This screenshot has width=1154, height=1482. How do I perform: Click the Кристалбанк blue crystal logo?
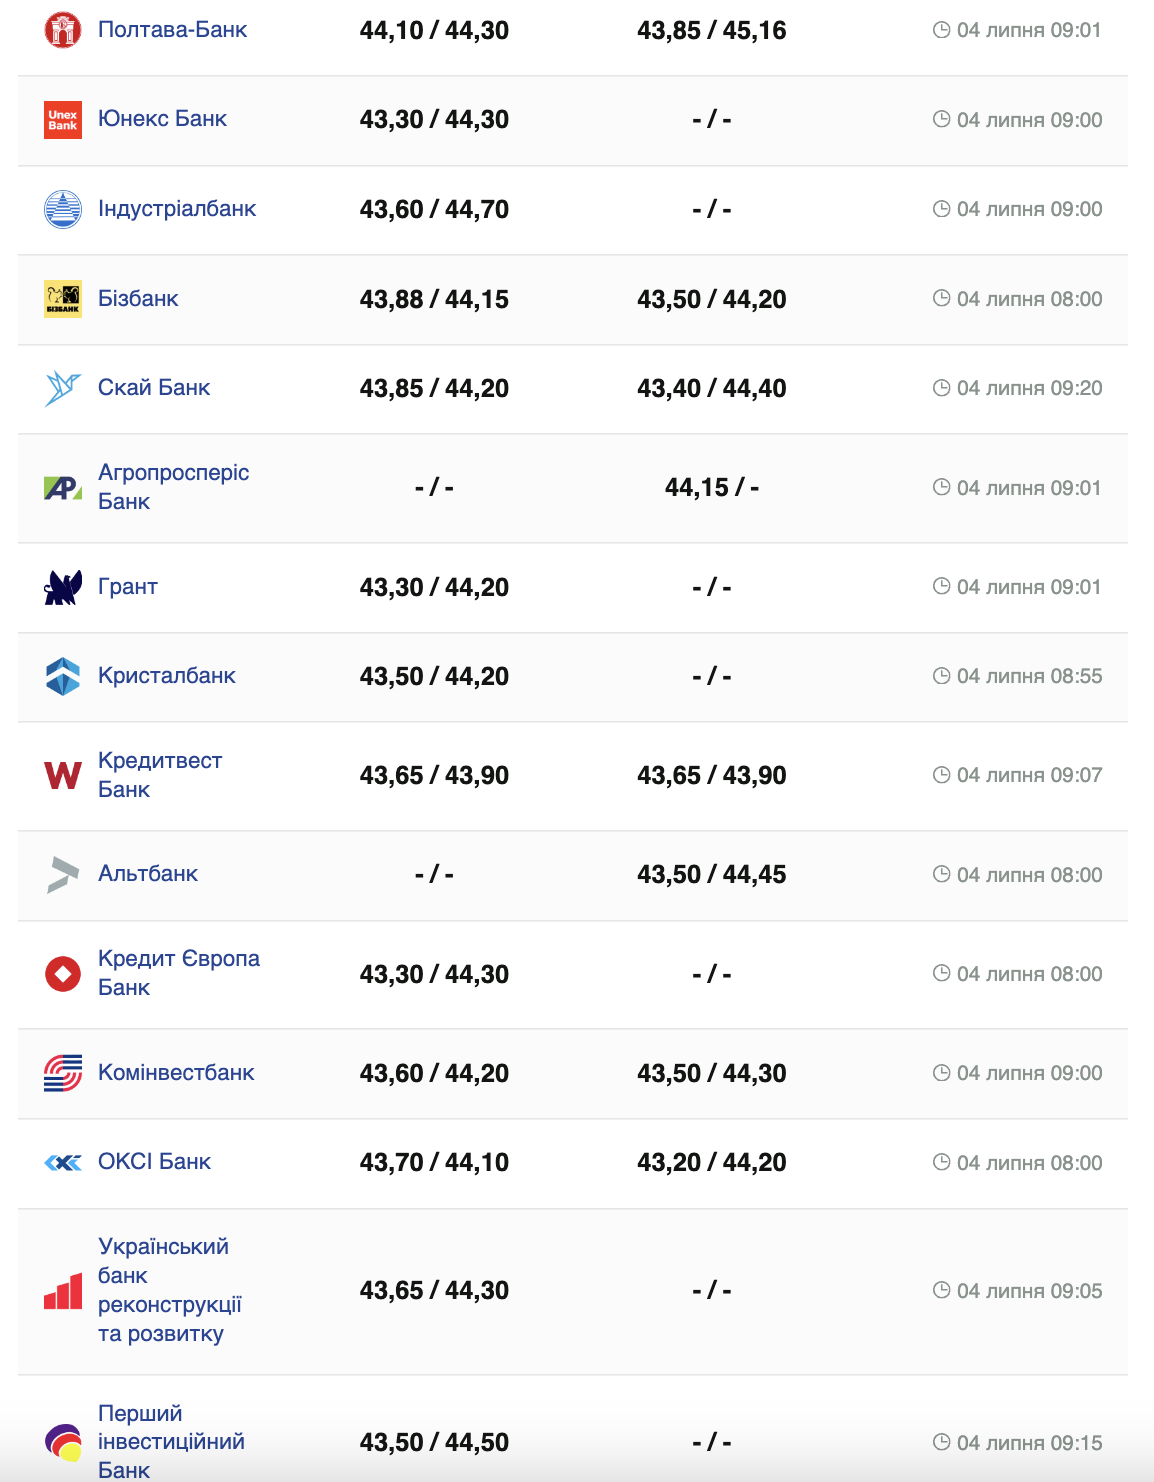(62, 676)
